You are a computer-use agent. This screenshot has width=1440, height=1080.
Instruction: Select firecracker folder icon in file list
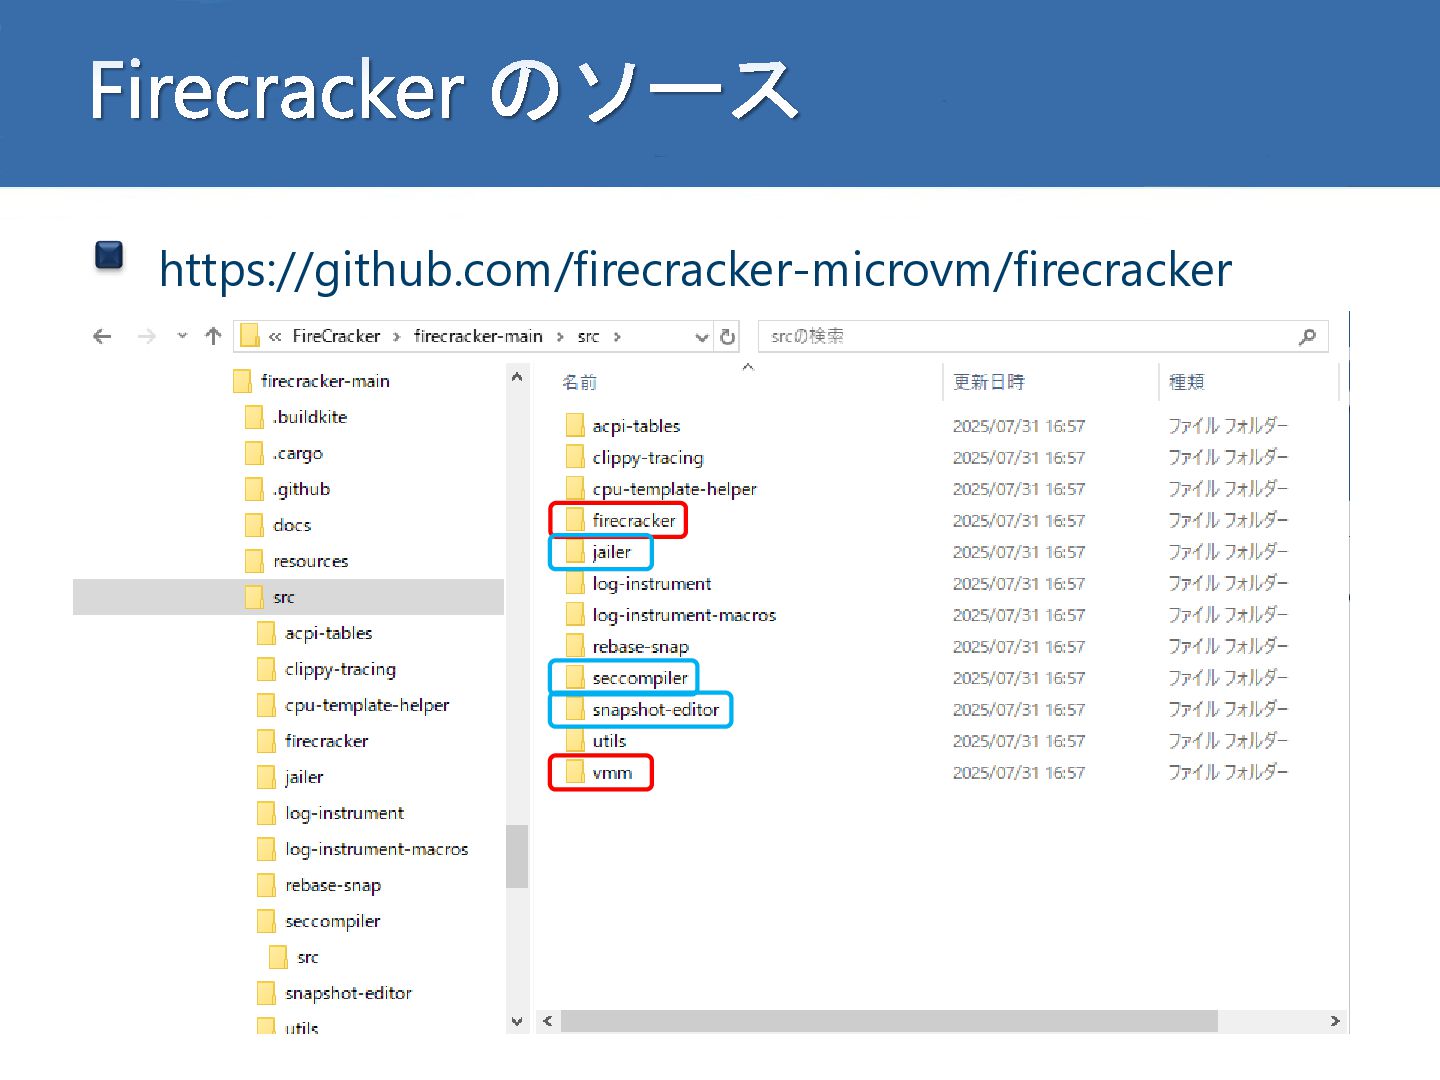point(575,520)
